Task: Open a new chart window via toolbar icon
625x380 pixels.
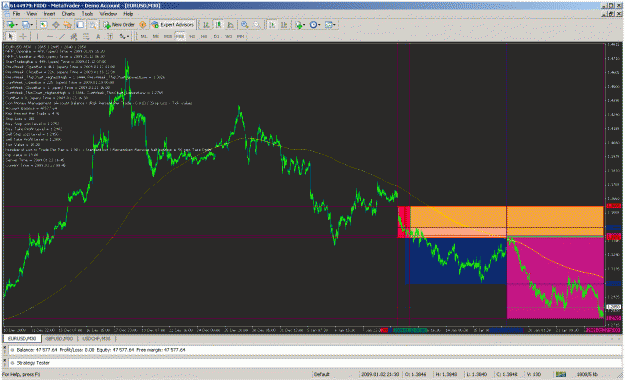Action: (10, 25)
